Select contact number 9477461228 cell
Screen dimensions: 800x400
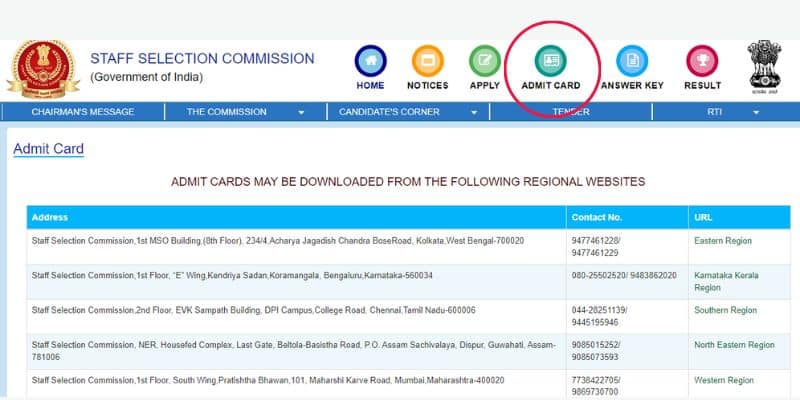pyautogui.click(x=627, y=247)
